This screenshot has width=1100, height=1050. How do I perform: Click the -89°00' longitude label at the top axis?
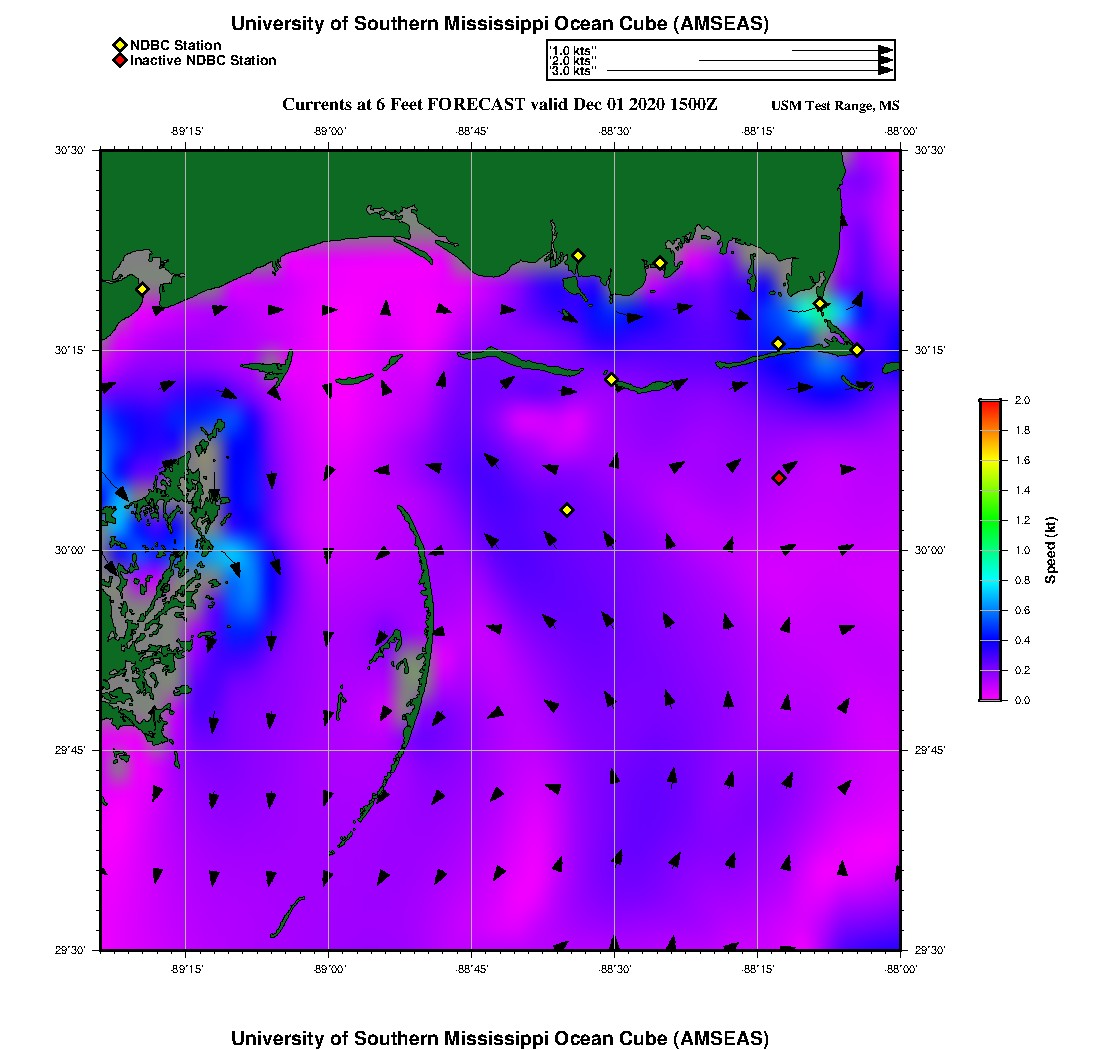point(329,131)
